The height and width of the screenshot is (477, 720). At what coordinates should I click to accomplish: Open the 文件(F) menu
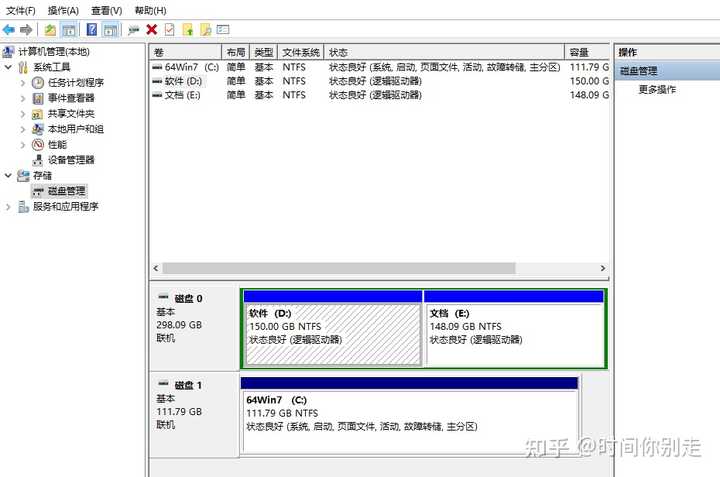(x=21, y=10)
